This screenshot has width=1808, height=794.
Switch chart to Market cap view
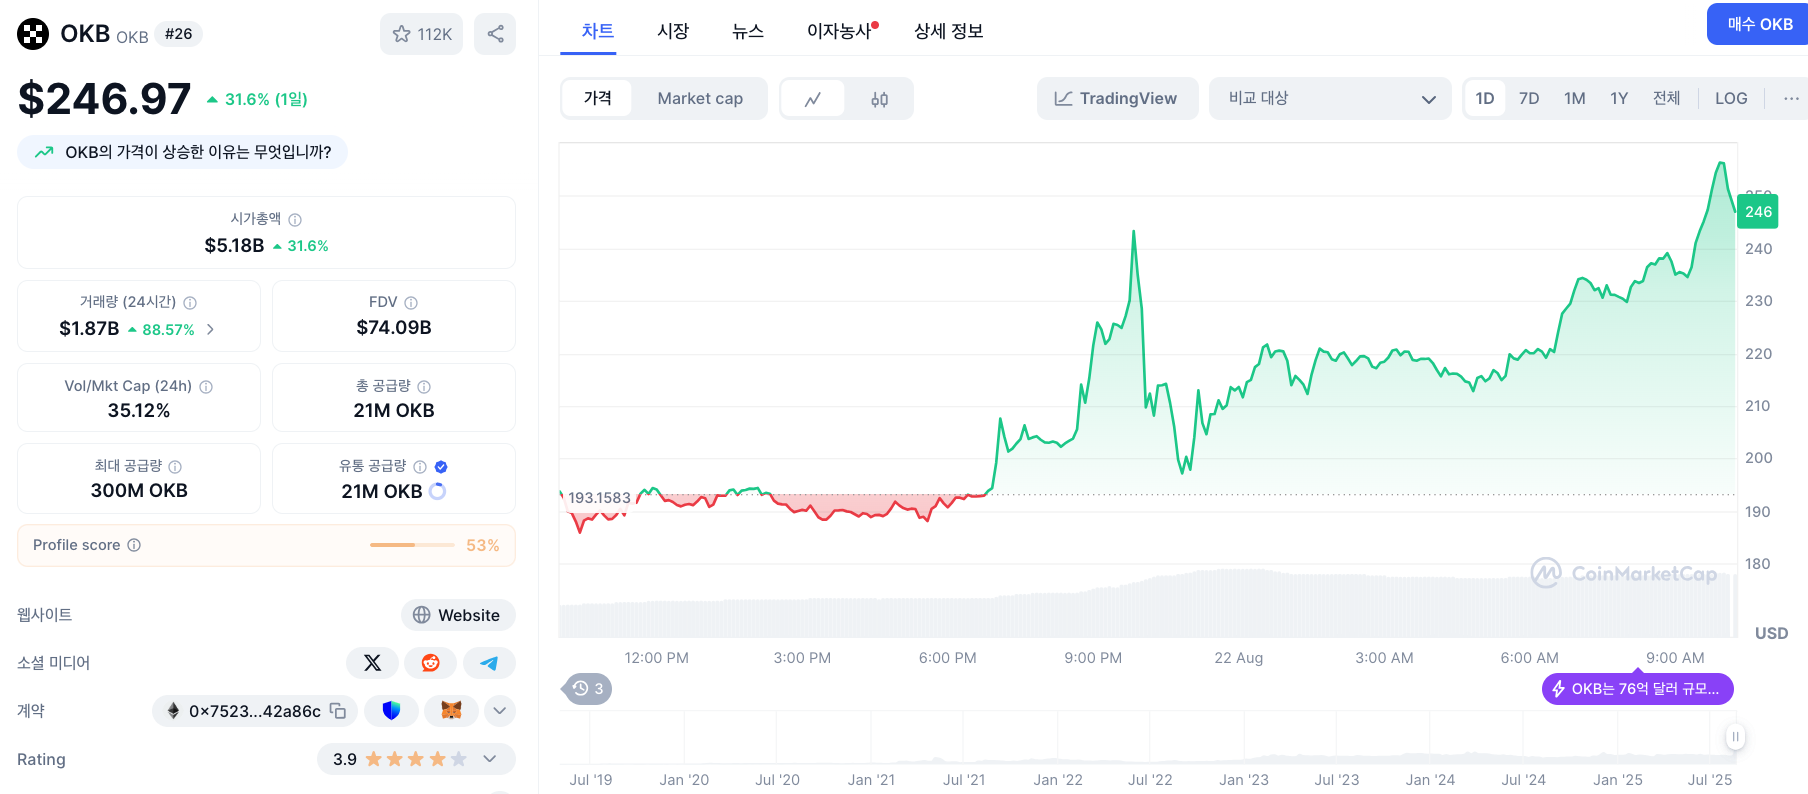[x=700, y=98]
